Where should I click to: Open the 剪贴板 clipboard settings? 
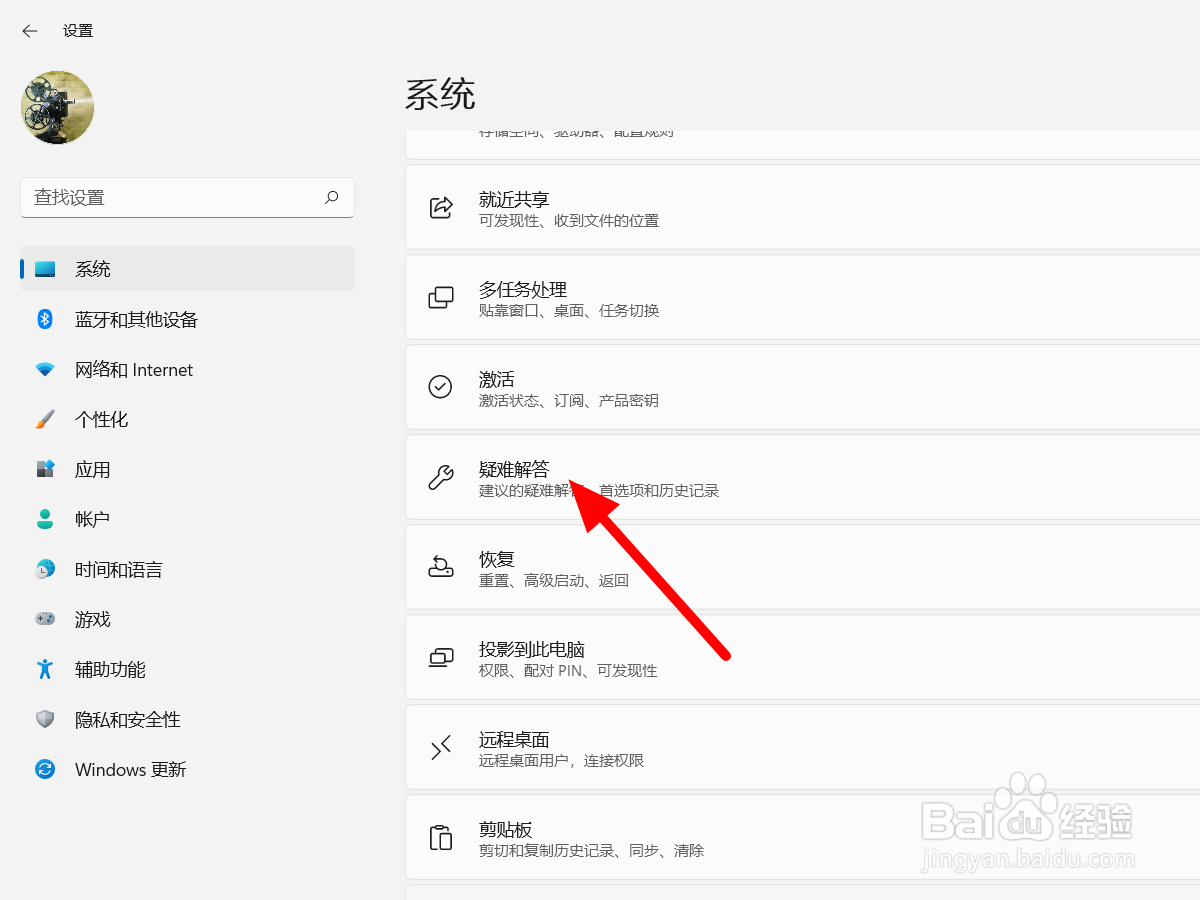[x=700, y=837]
